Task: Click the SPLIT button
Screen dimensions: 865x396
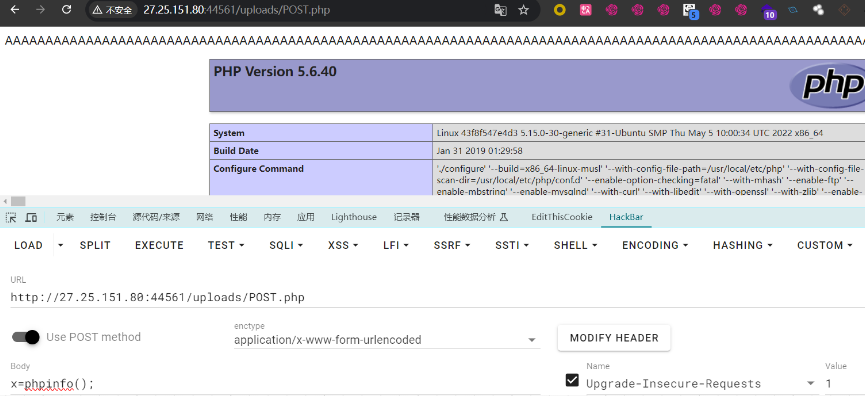Action: tap(95, 245)
